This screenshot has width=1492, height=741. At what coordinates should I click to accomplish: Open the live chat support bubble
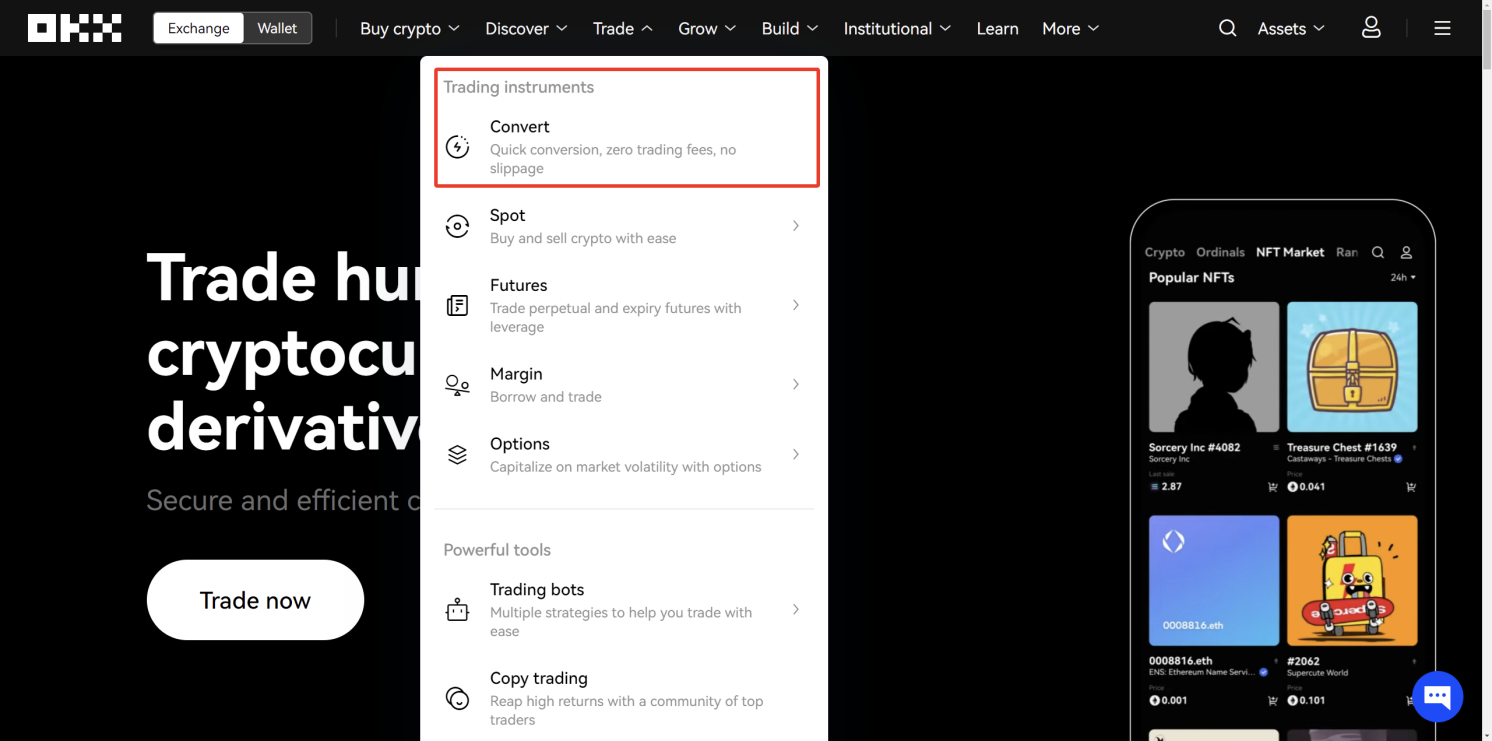click(1437, 696)
